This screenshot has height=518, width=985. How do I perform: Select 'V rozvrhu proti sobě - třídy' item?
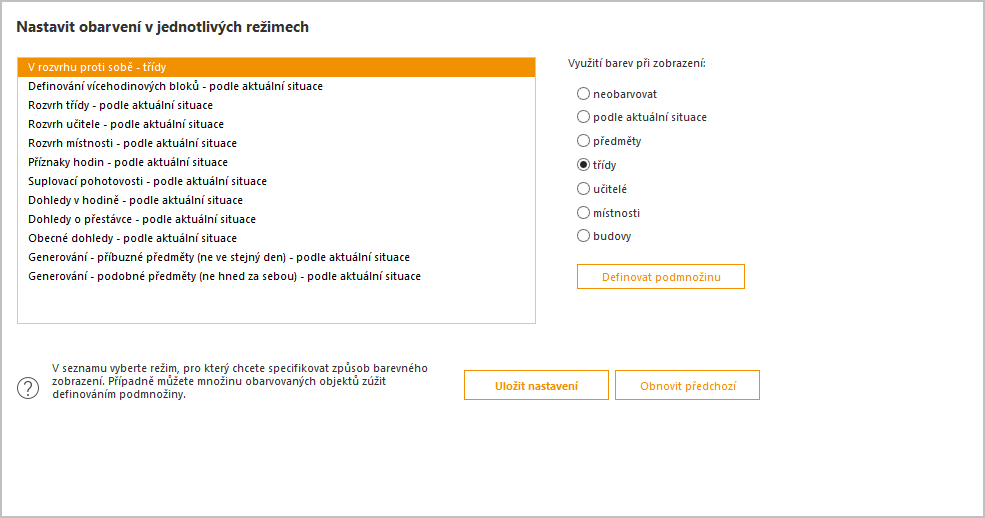(x=276, y=67)
